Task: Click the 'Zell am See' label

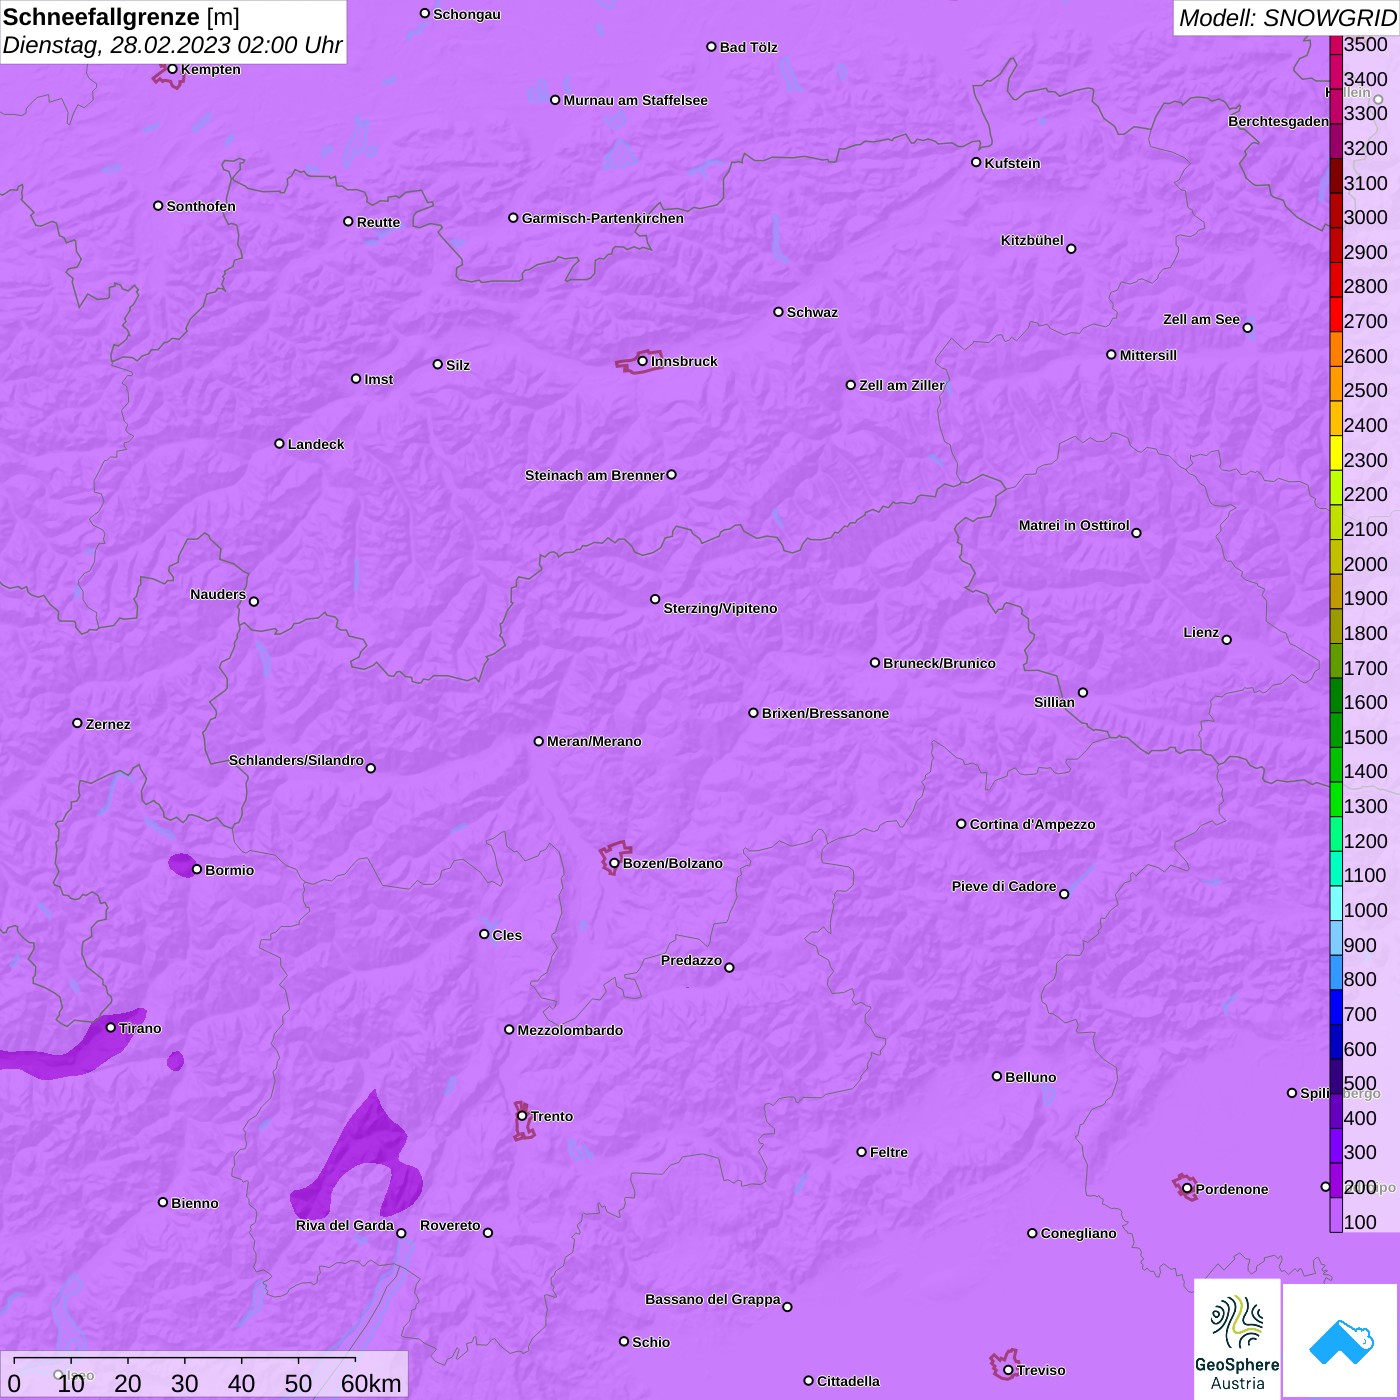Action: pyautogui.click(x=1201, y=319)
